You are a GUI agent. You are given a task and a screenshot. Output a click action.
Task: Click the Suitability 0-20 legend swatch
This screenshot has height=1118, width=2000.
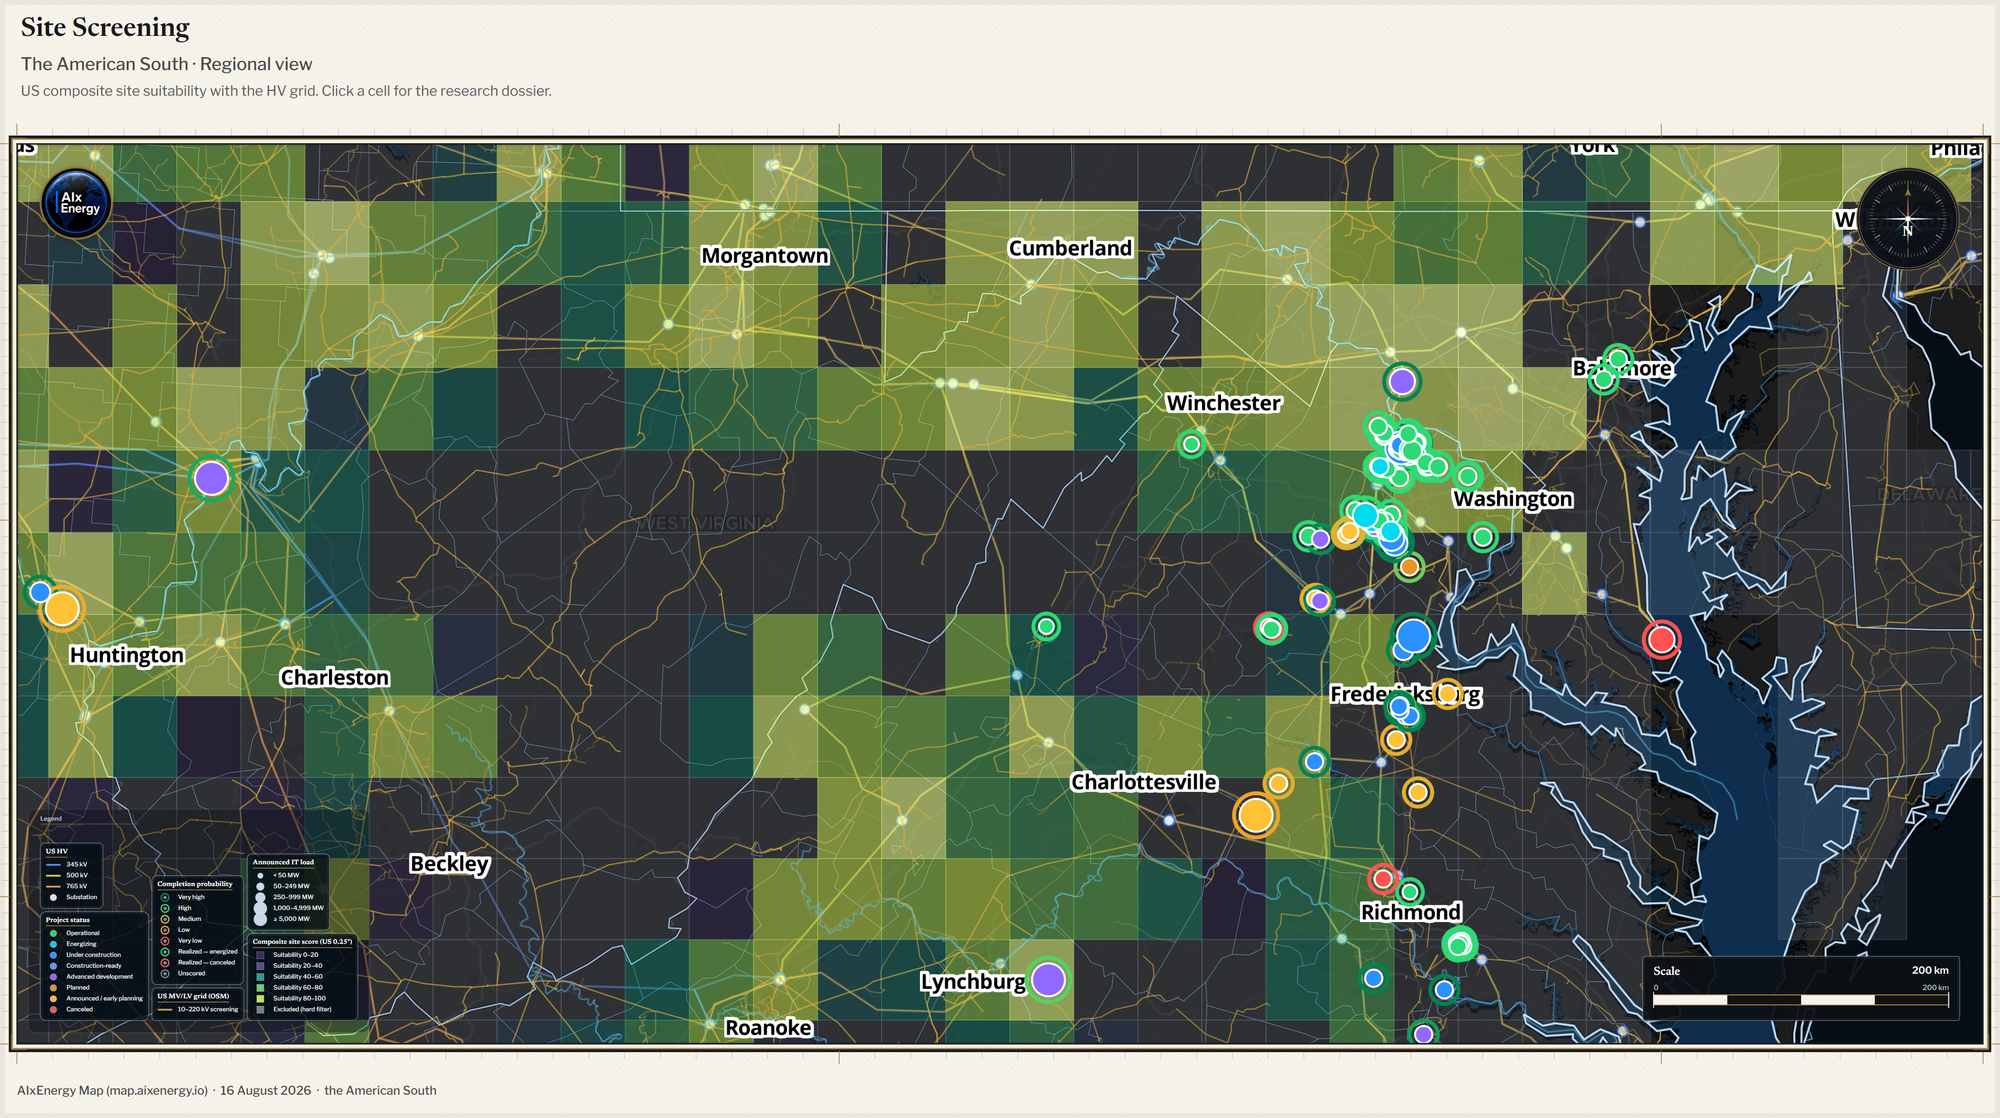coord(260,955)
